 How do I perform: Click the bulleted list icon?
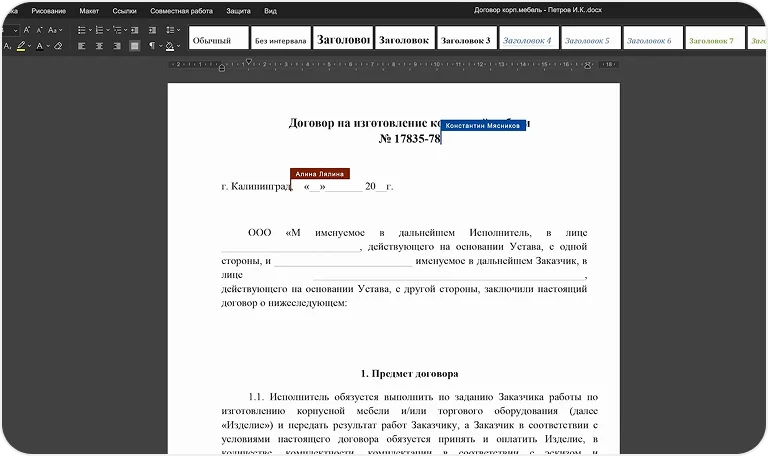coord(82,30)
